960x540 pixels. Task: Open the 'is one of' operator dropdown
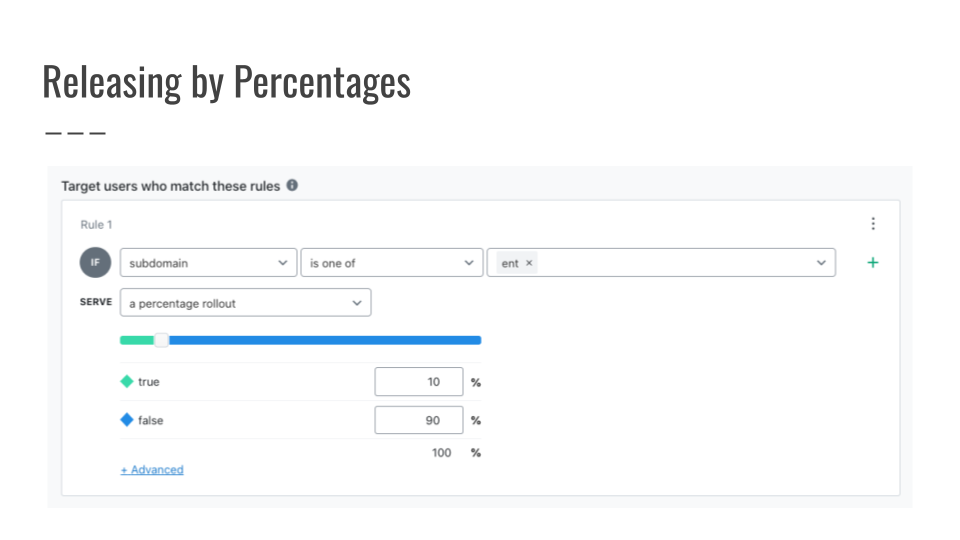click(392, 263)
